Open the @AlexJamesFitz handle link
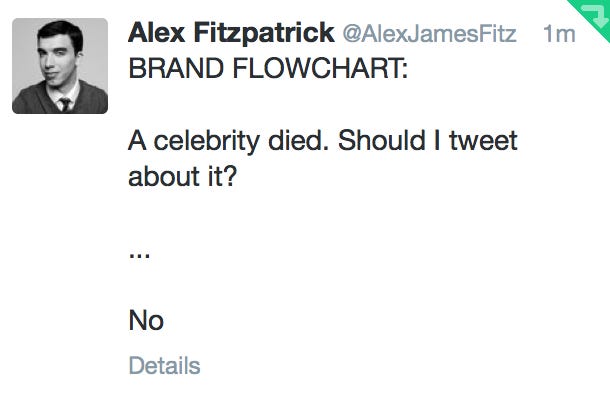Viewport: 610px width, 396px height. [x=429, y=34]
